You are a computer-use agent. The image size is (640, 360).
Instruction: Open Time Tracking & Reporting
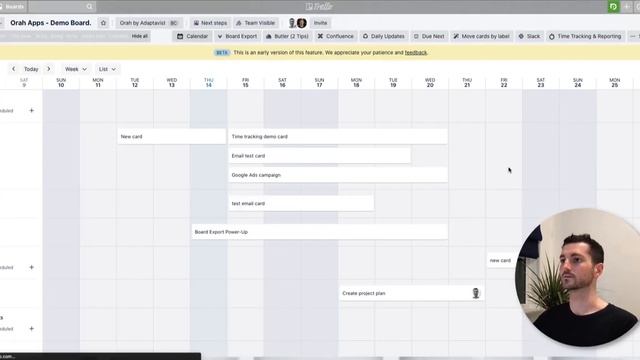point(585,36)
